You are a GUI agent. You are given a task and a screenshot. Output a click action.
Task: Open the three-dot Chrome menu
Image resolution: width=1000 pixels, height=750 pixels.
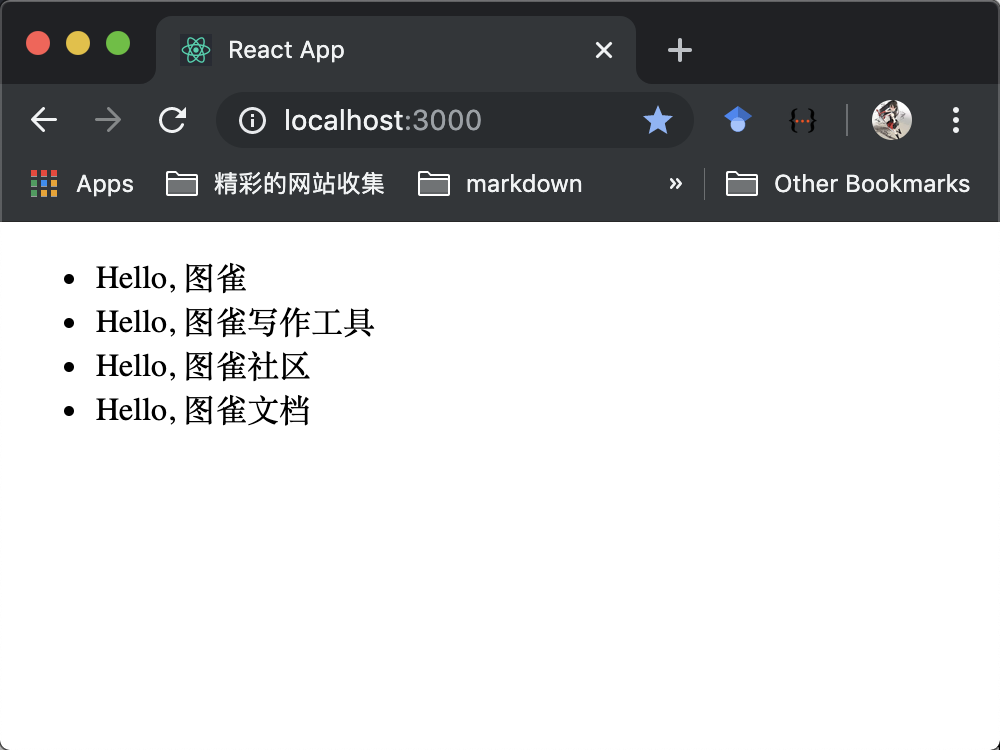[x=955, y=119]
